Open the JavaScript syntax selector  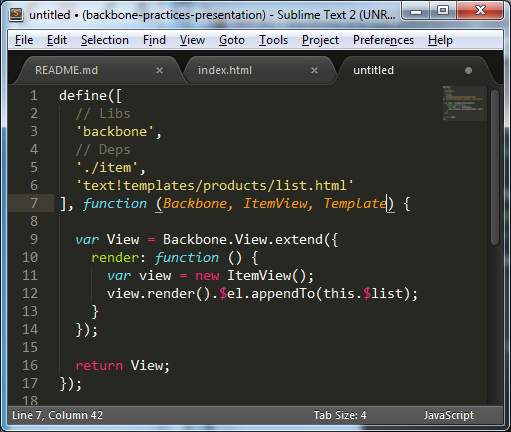(449, 415)
